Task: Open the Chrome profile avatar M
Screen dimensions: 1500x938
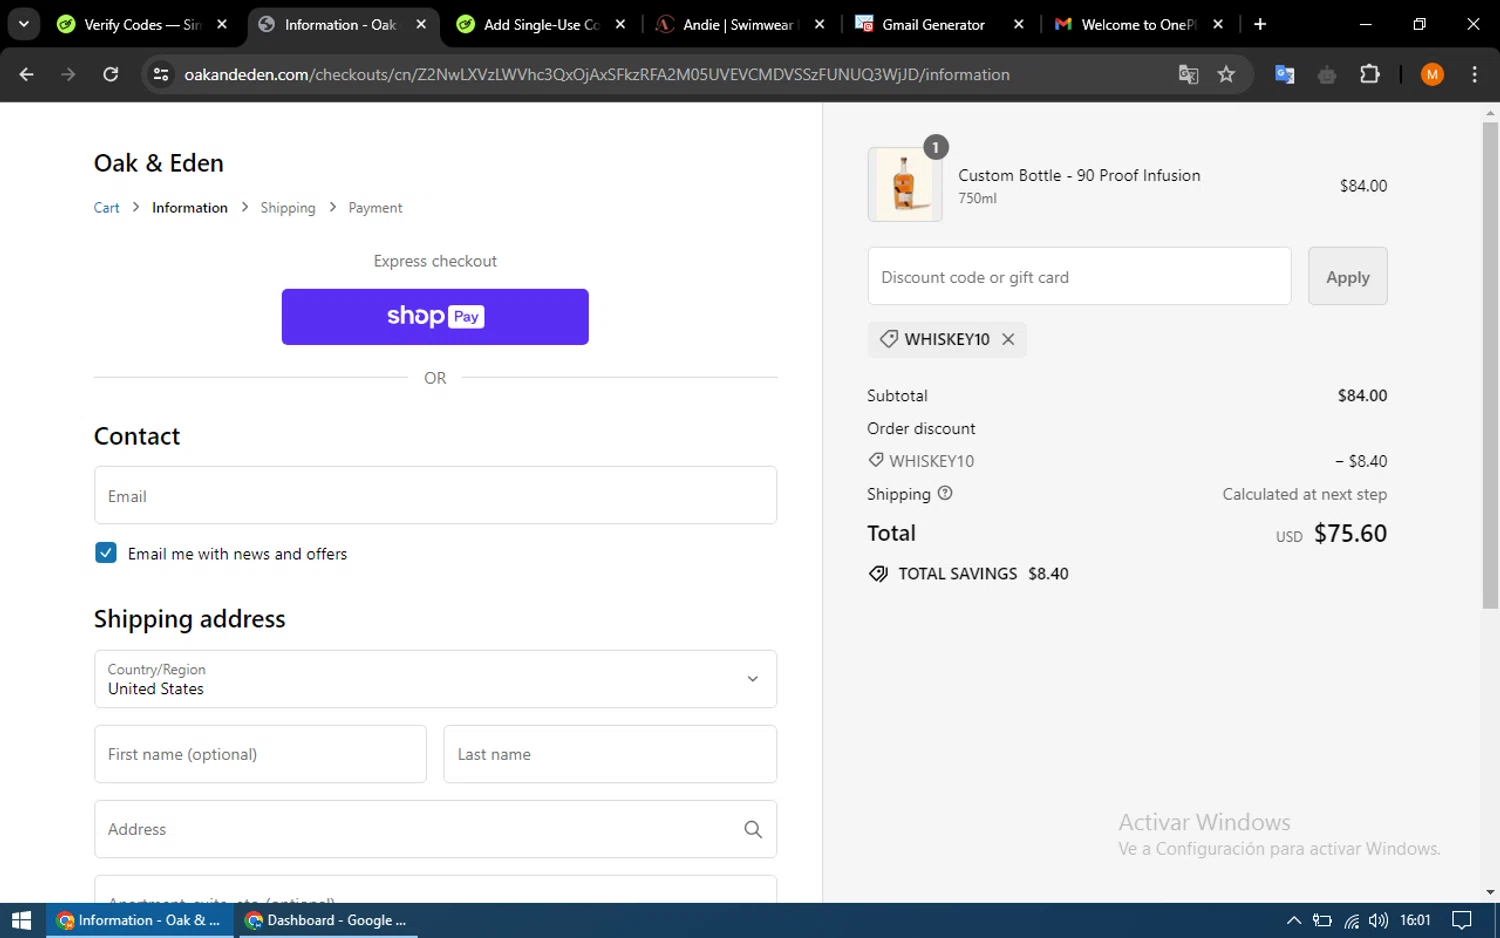Action: click(x=1432, y=74)
